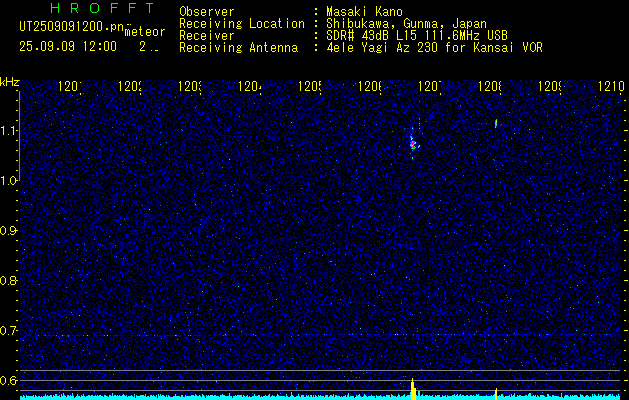Click the faint horizontal carrier line near 0.7 kHz
Screen dimensions: 629x400
point(320,335)
